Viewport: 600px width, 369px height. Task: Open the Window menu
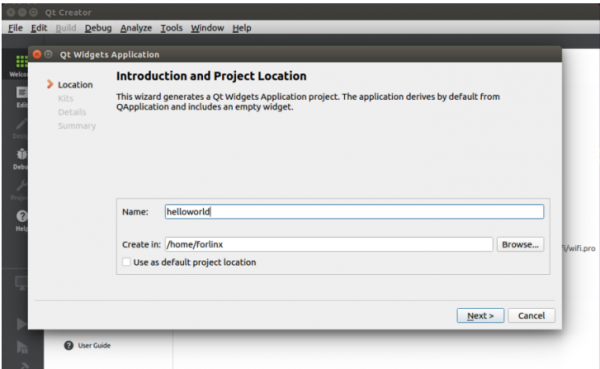(x=207, y=28)
